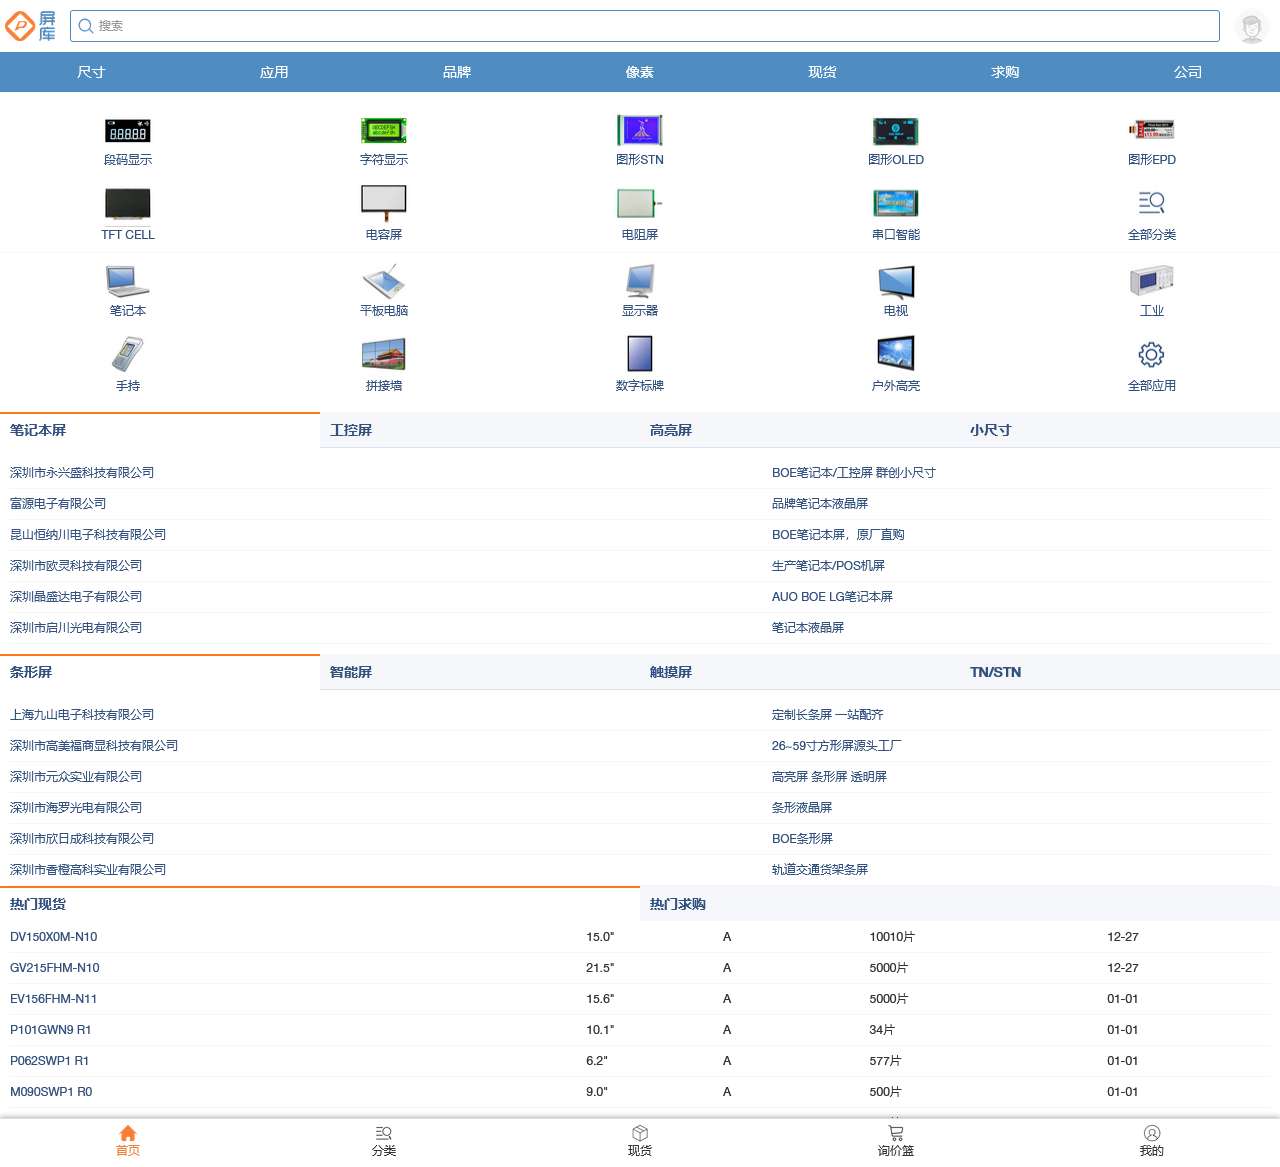Select the 图形OLED category icon
Image resolution: width=1280 pixels, height=1167 pixels.
(895, 132)
